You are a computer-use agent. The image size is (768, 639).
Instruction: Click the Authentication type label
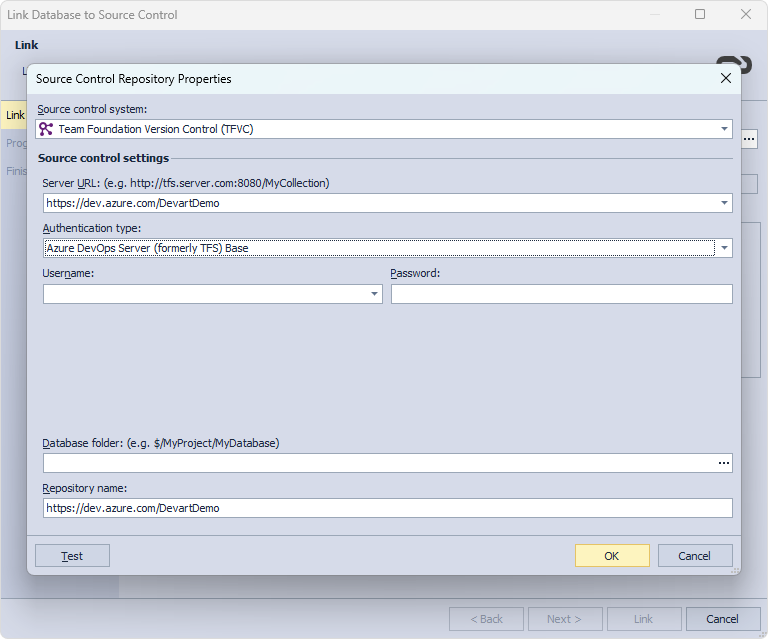click(92, 228)
